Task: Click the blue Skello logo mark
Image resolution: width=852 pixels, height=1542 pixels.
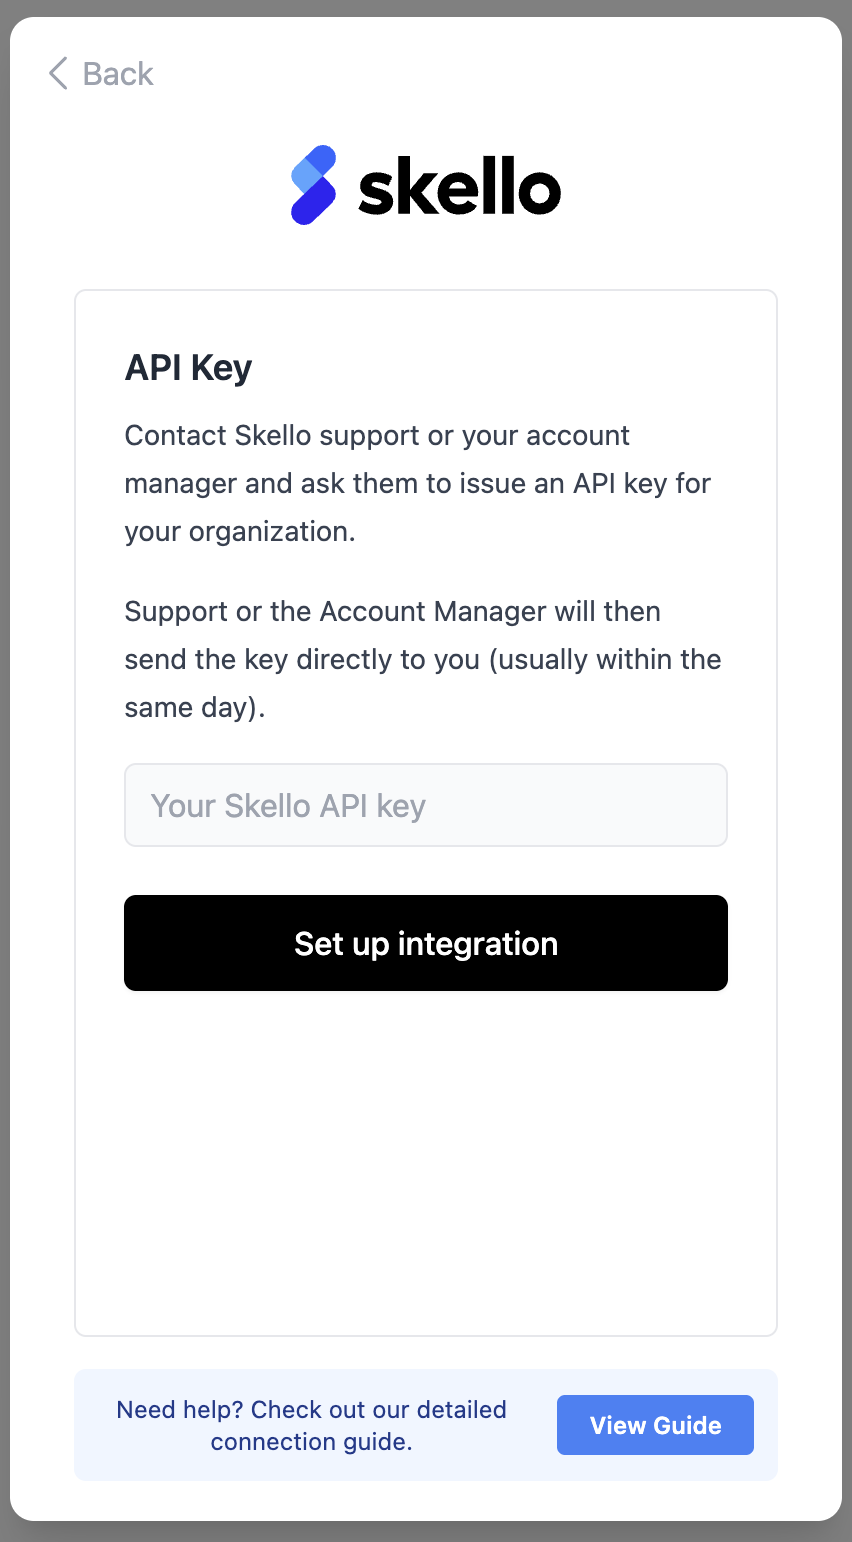Action: coord(314,185)
